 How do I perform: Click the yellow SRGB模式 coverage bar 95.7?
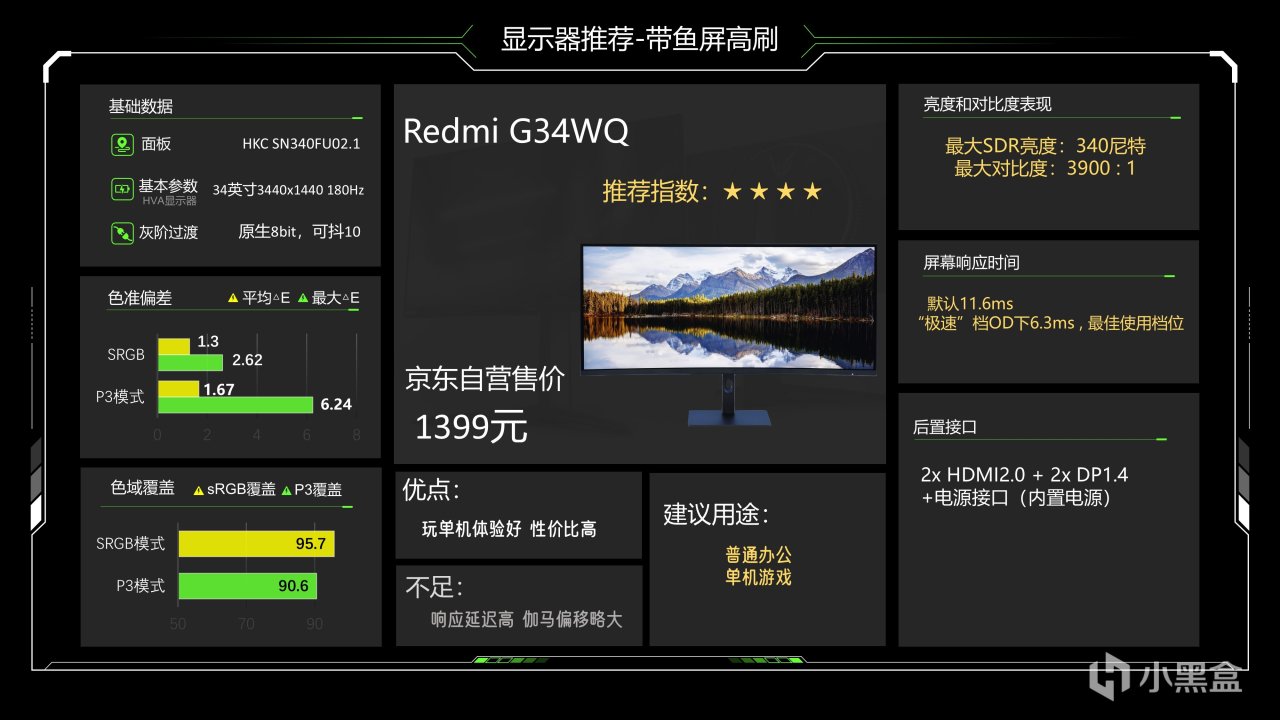(x=256, y=544)
